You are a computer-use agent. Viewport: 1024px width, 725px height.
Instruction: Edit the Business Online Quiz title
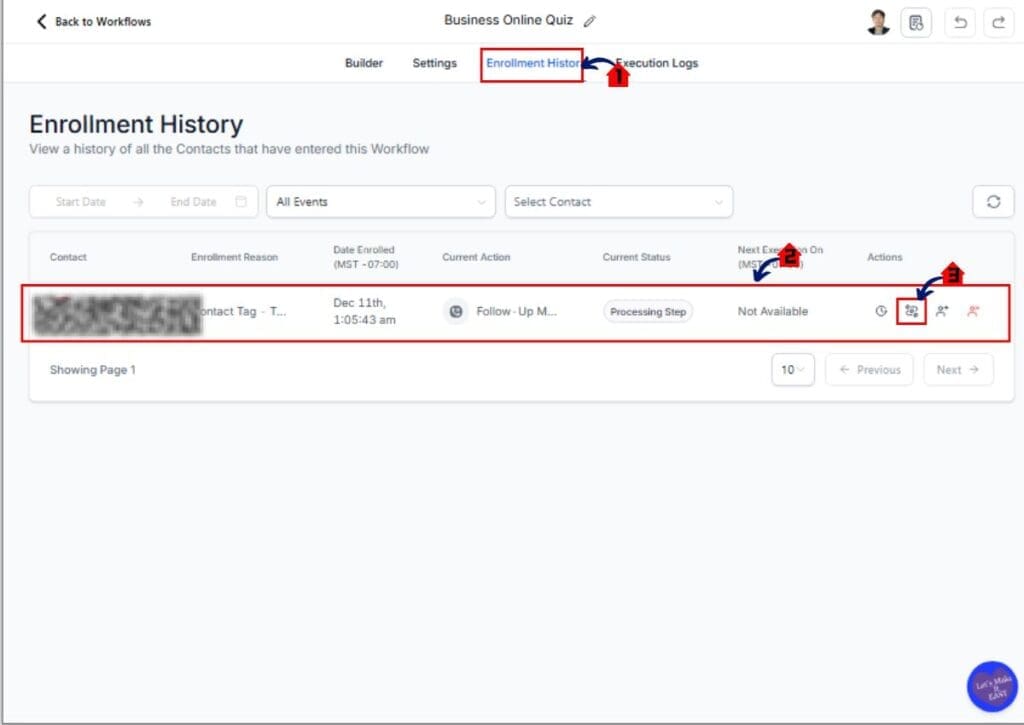click(x=591, y=19)
